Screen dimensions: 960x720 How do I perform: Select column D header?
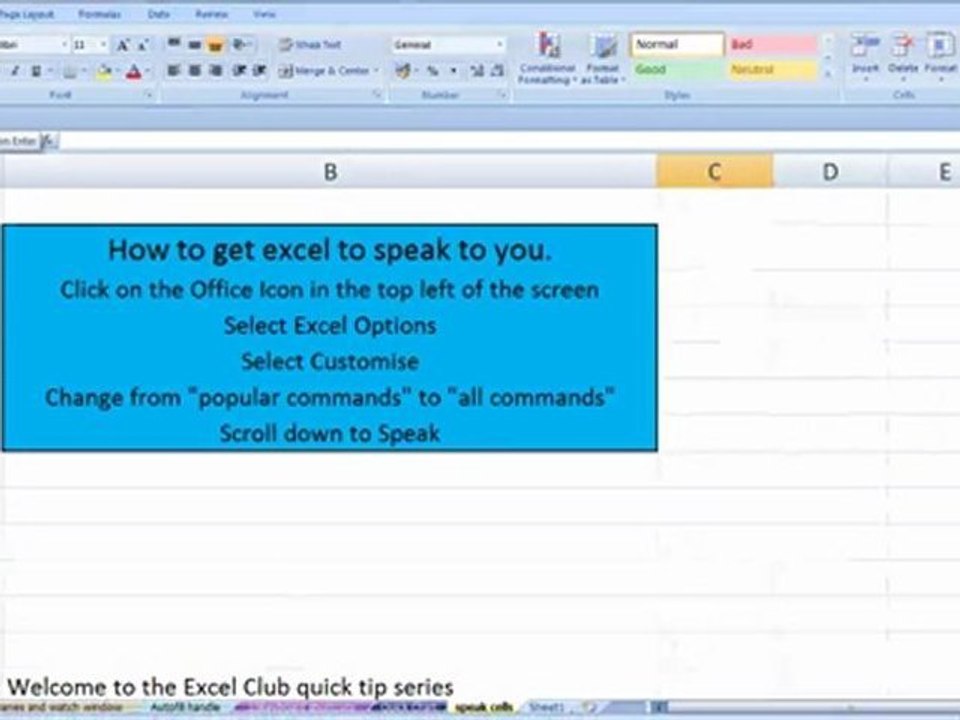point(830,172)
